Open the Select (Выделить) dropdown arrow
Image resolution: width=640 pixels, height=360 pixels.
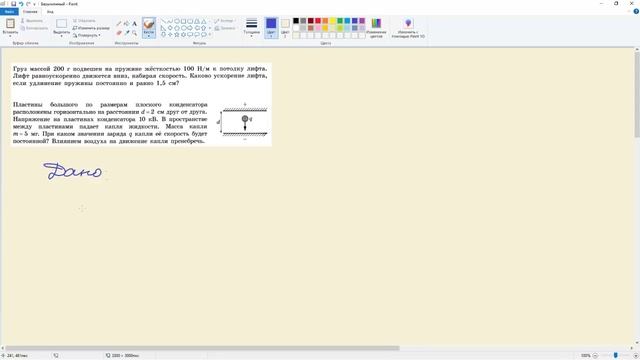tap(62, 36)
